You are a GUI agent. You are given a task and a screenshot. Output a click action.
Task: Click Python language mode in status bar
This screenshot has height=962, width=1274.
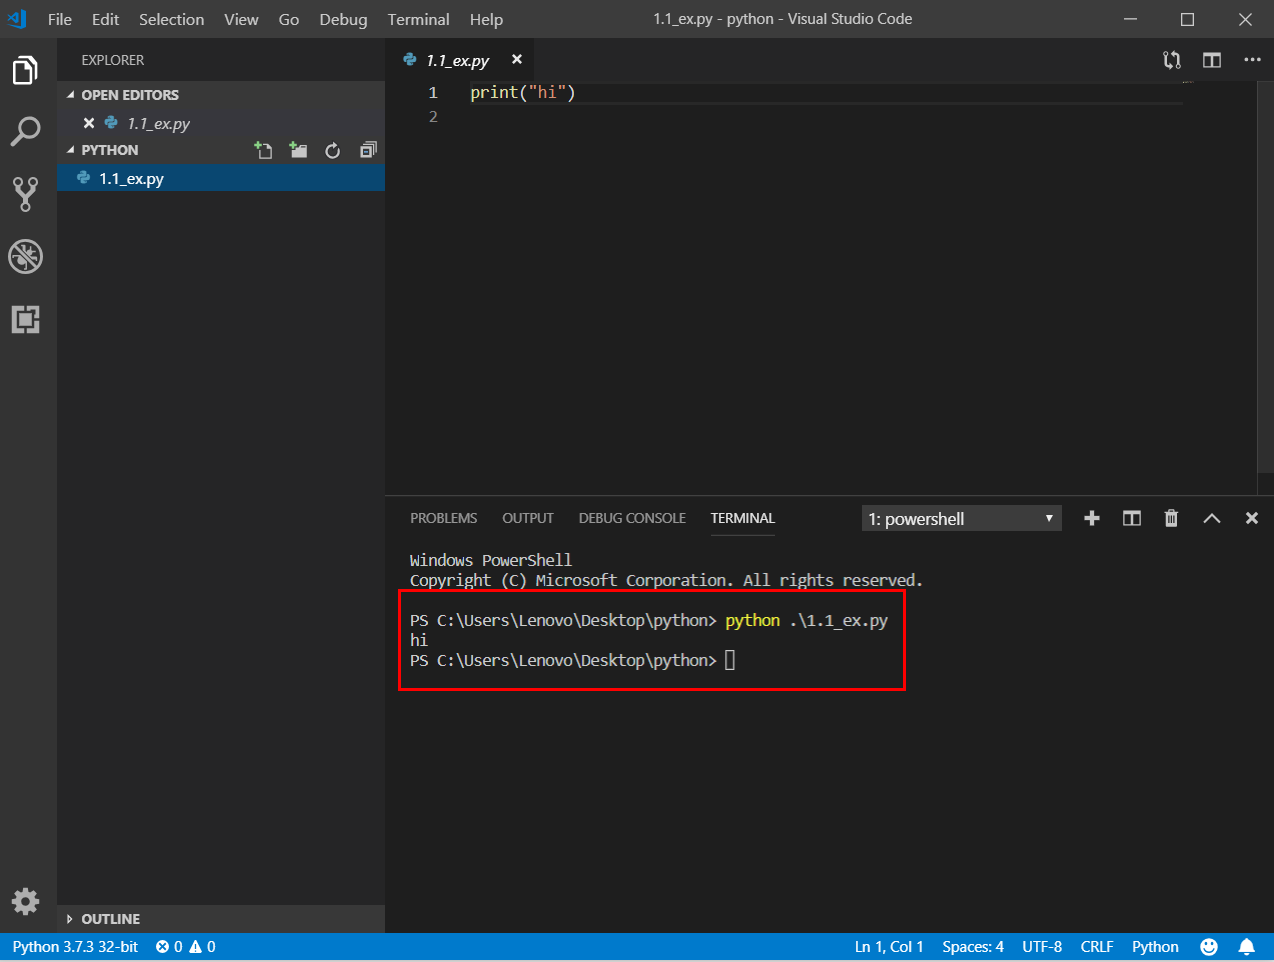(1155, 947)
